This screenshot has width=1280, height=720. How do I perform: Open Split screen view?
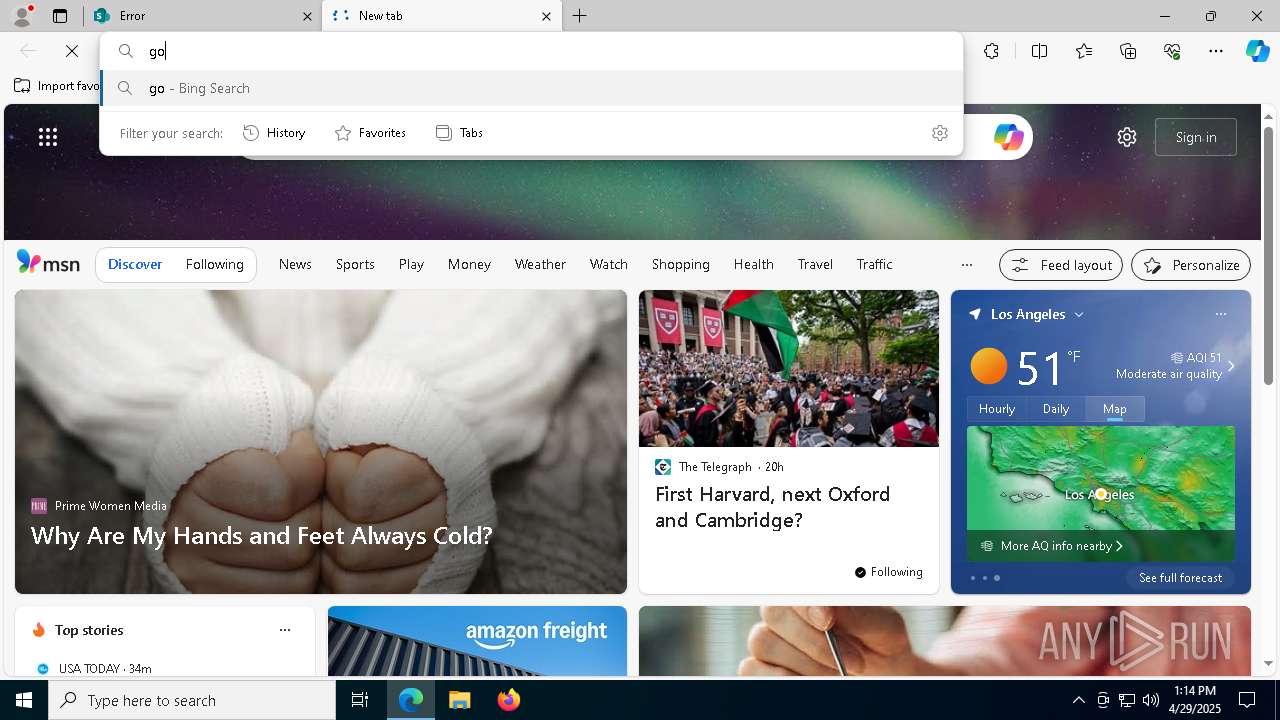pyautogui.click(x=1040, y=51)
